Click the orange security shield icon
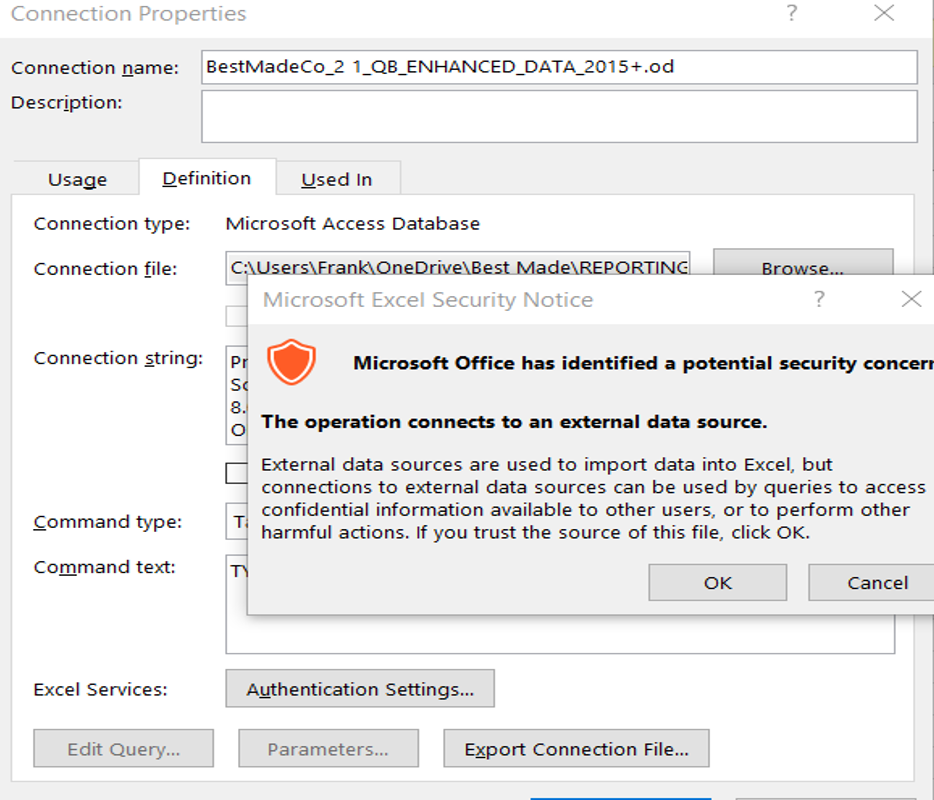 coord(291,362)
